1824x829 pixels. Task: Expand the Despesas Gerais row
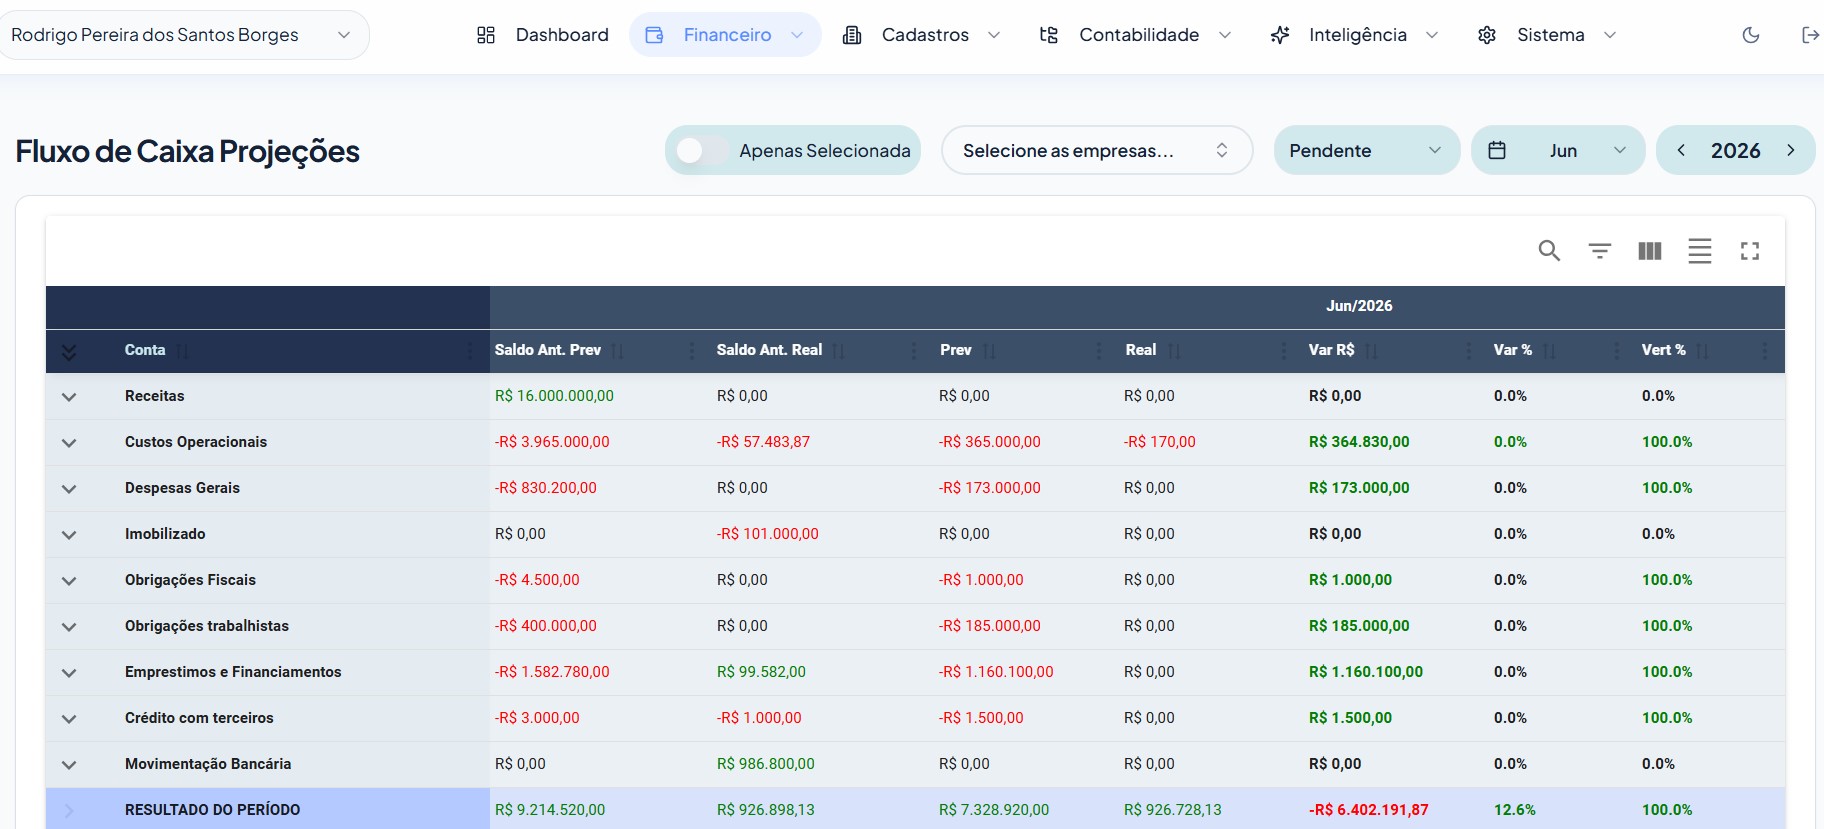(x=69, y=489)
